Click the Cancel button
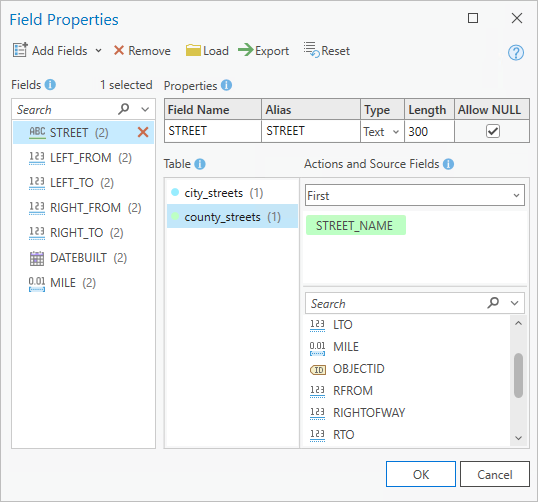Image resolution: width=538 pixels, height=502 pixels. [x=494, y=474]
